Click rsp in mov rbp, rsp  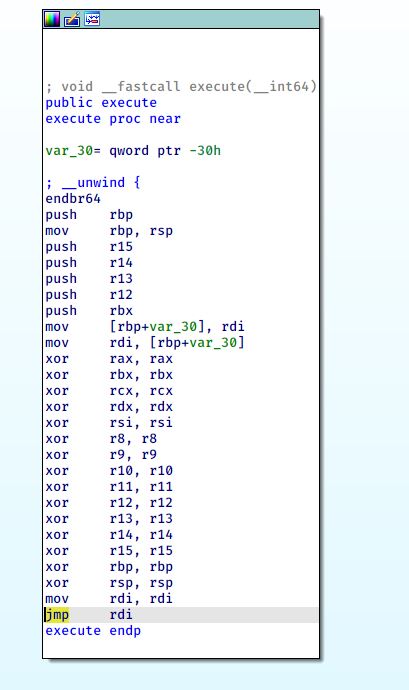point(161,231)
